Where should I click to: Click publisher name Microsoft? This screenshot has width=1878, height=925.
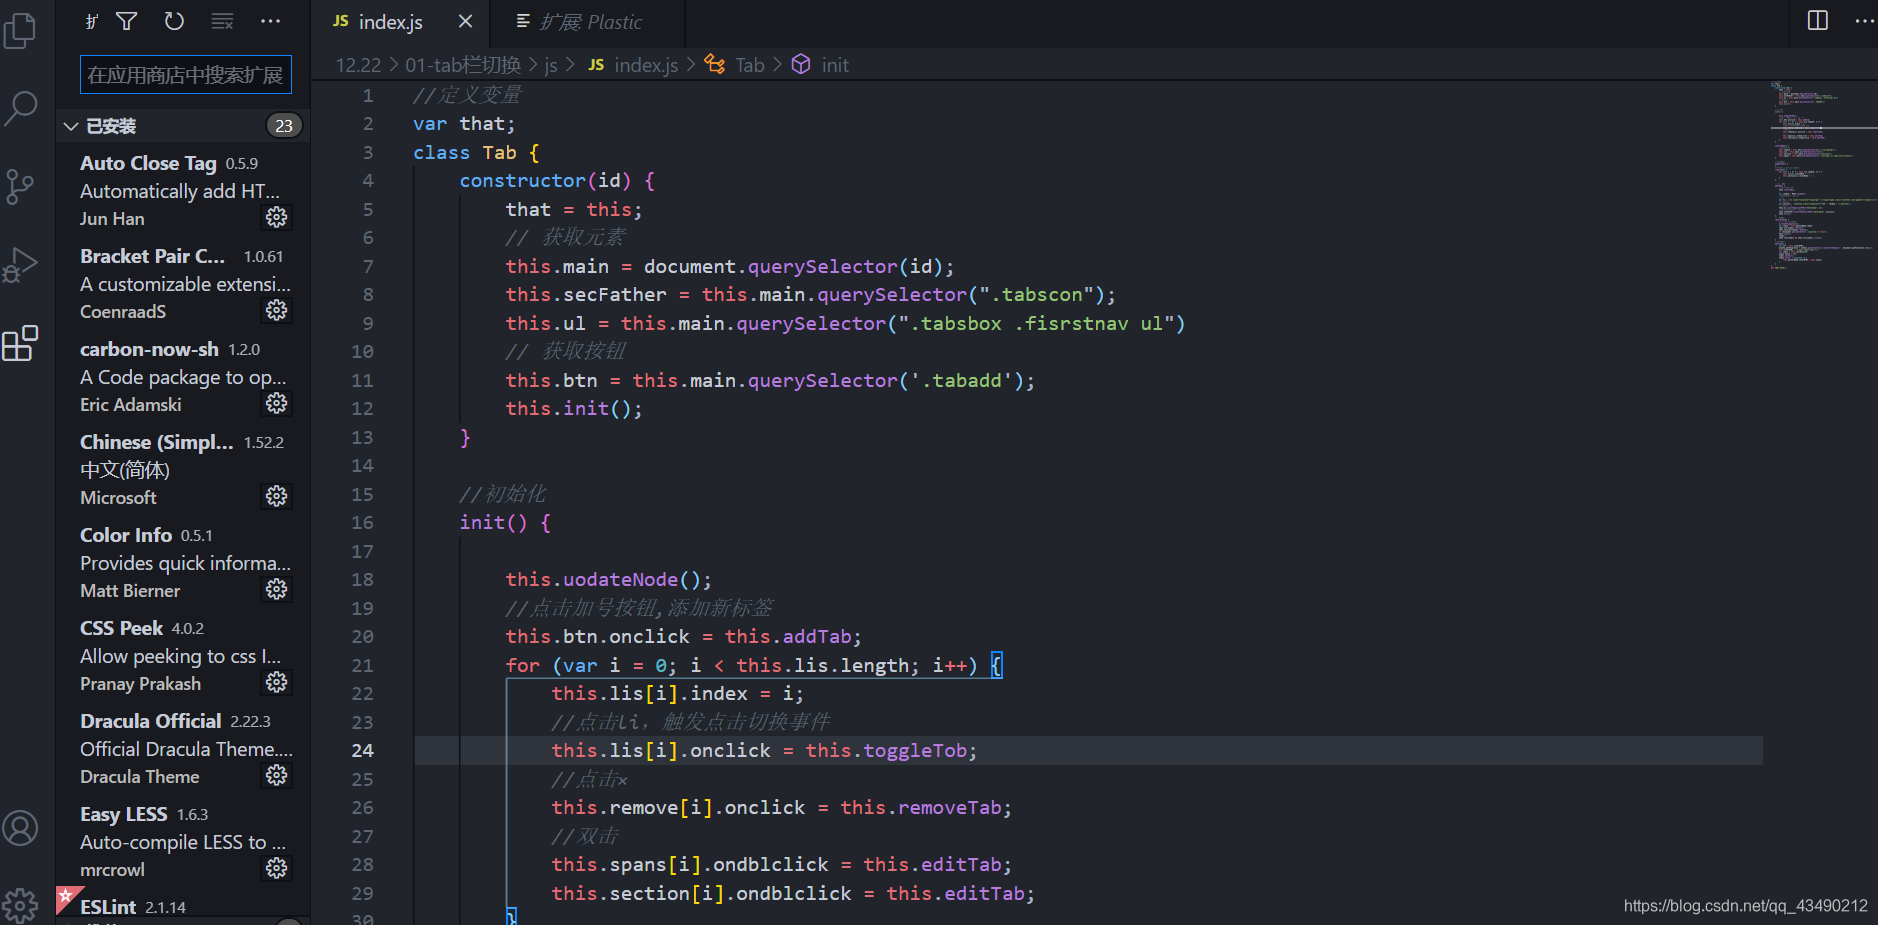point(118,498)
